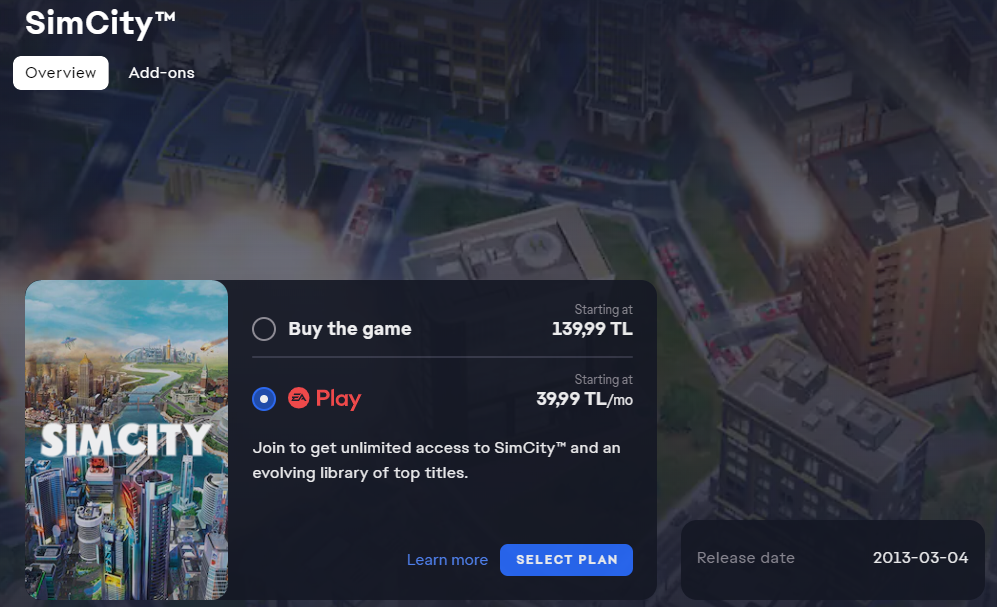Click the unlimited access description text
Image resolution: width=997 pixels, height=607 pixels.
tap(436, 460)
